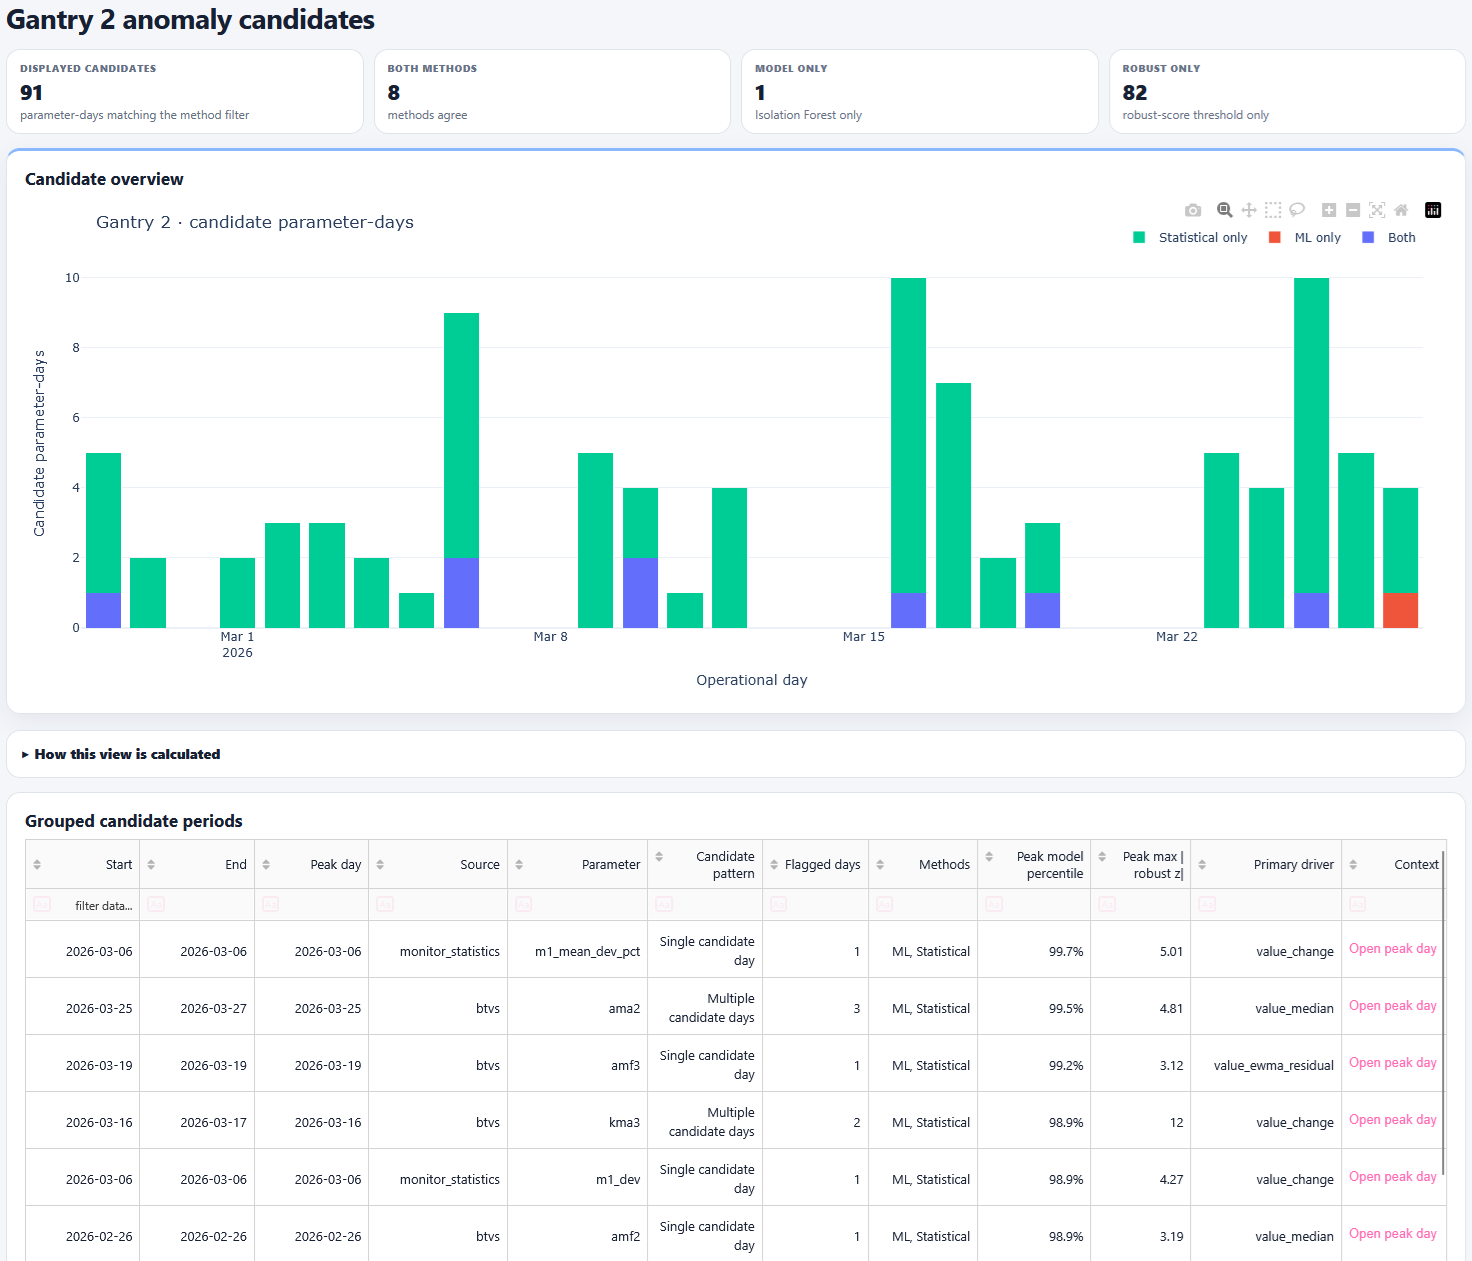The height and width of the screenshot is (1261, 1472).
Task: Click the red ML only bar segment at chart's right end
Action: coord(1400,610)
